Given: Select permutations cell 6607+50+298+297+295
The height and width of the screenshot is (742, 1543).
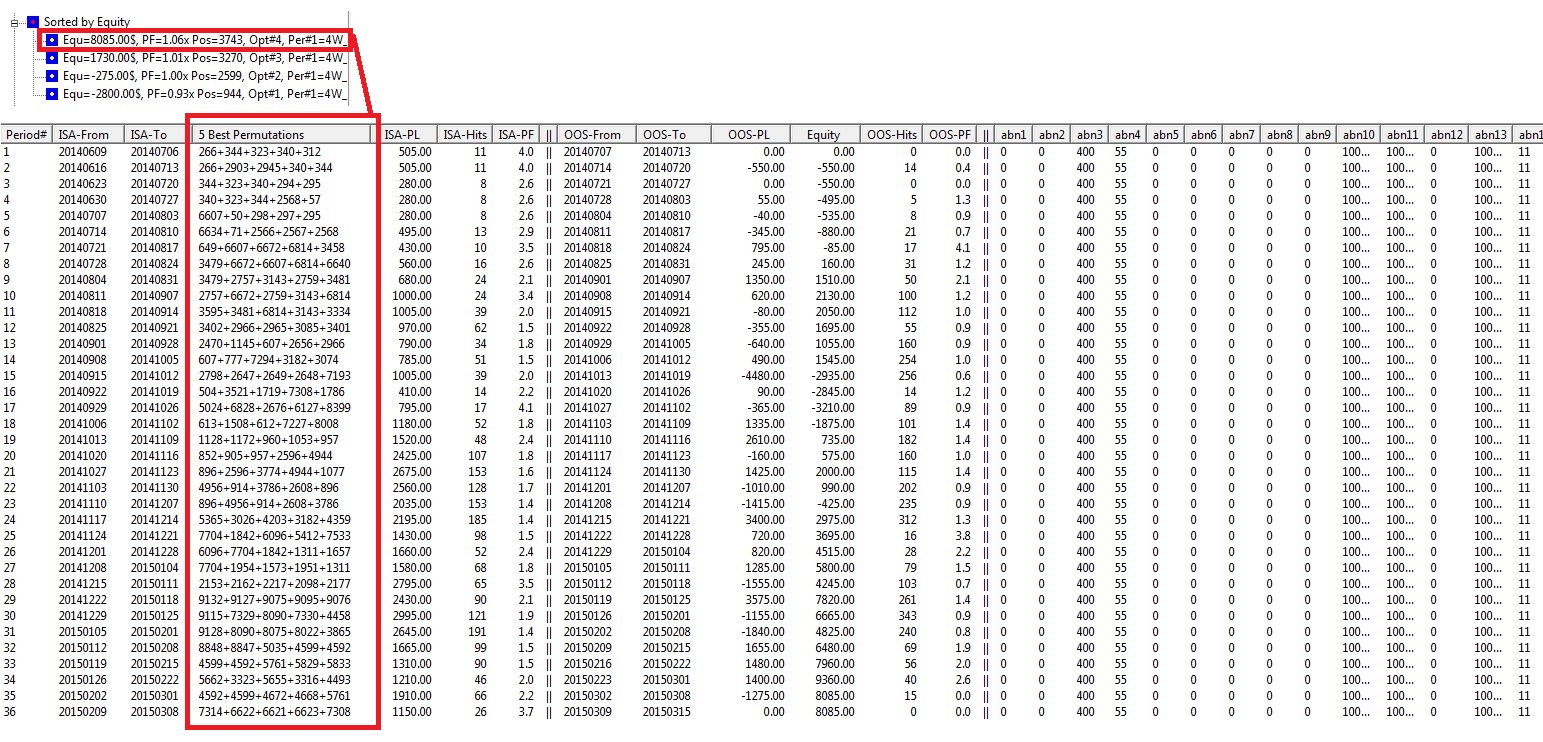Looking at the screenshot, I should coord(260,216).
